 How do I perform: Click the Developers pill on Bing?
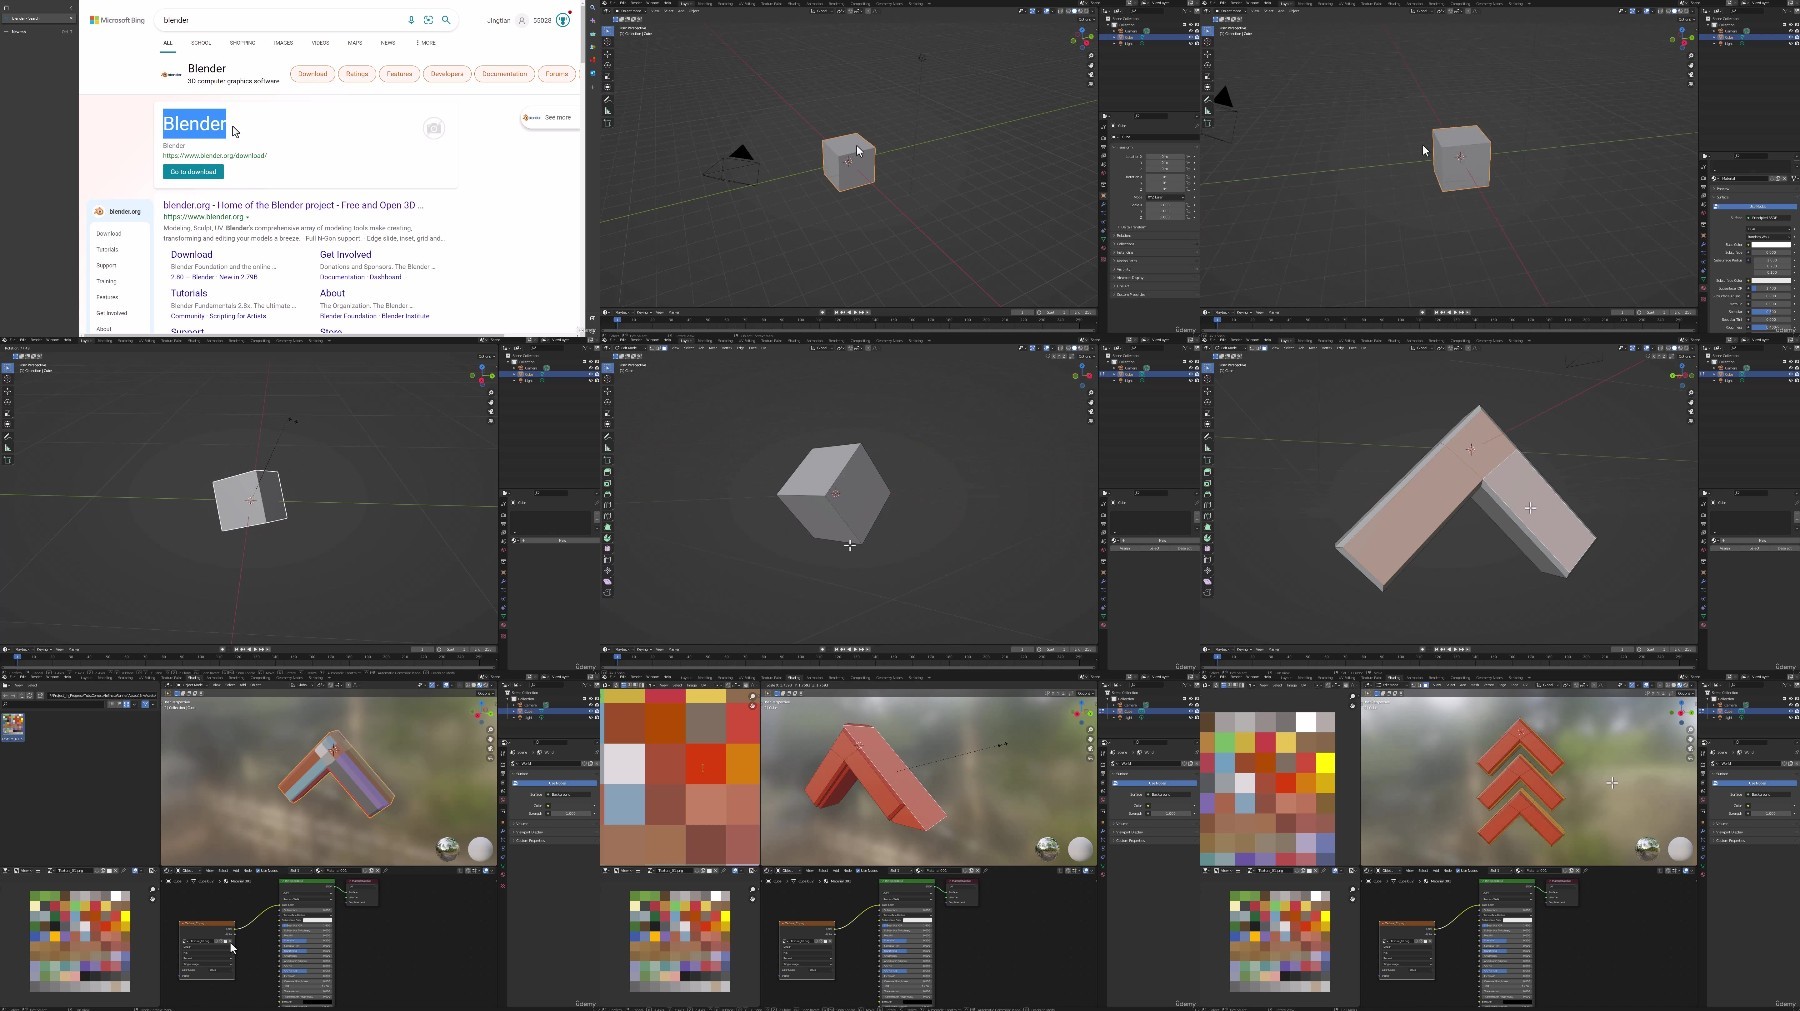(446, 74)
